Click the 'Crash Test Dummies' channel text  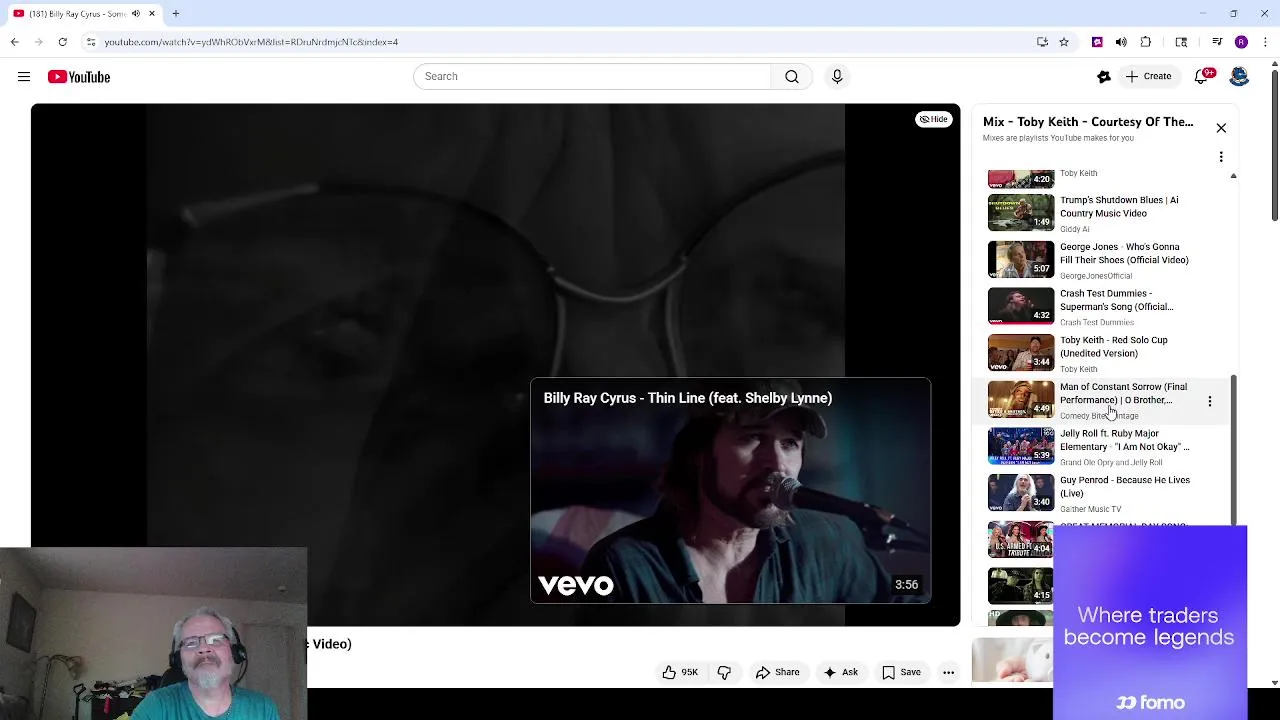[x=1097, y=323]
